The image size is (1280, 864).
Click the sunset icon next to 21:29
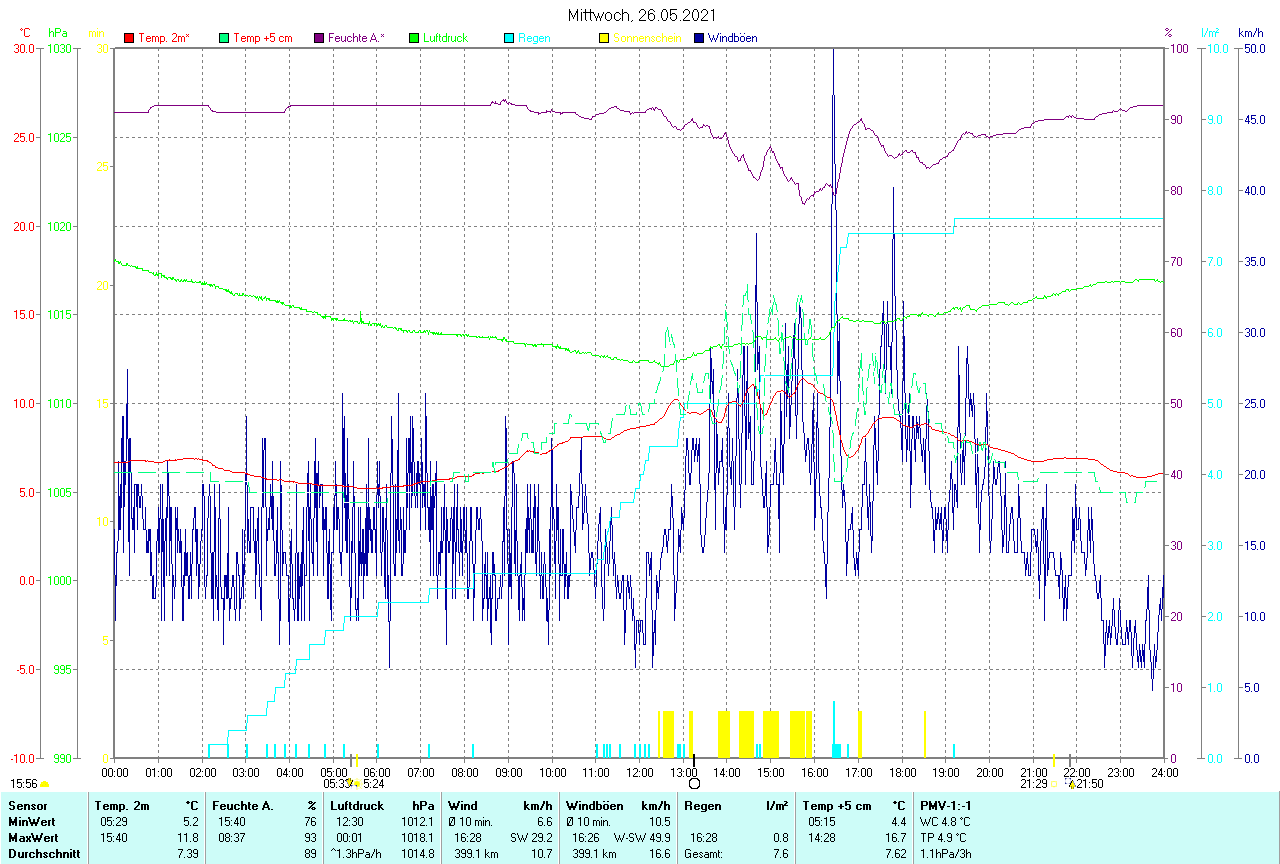pos(1055,784)
